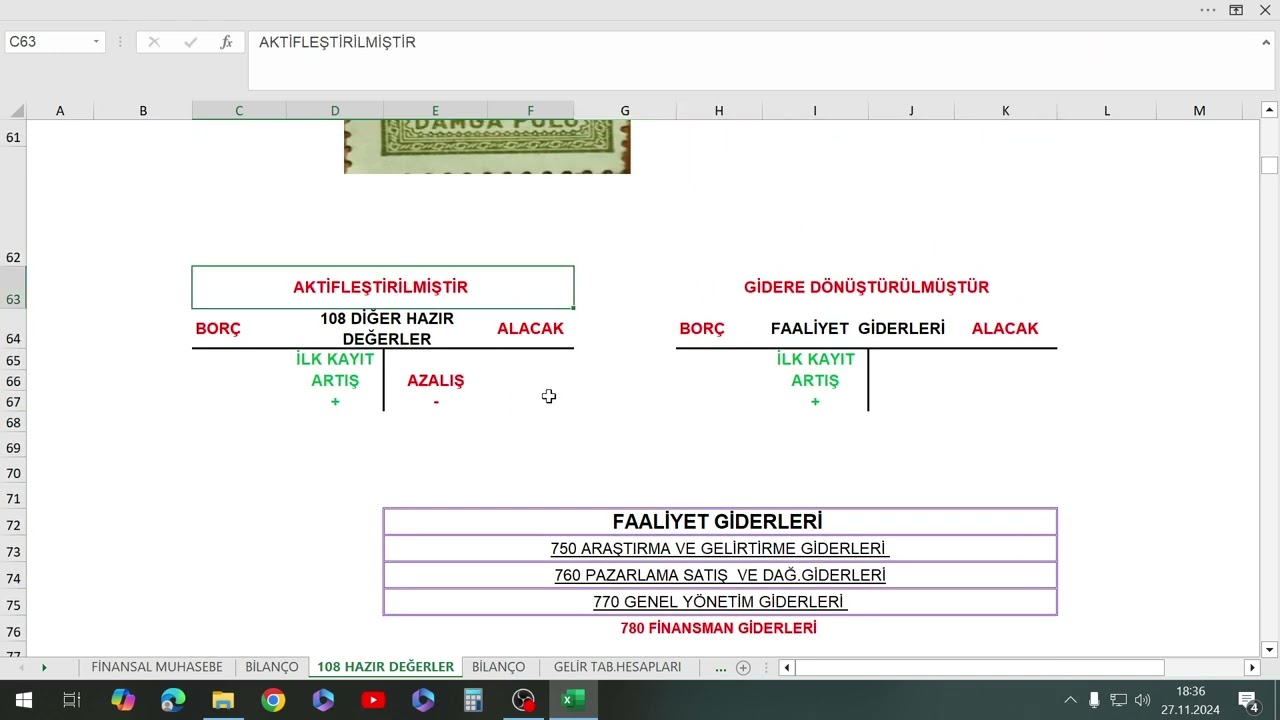Open the taskbar clock showing 18:36
Image resolution: width=1280 pixels, height=720 pixels.
(1190, 700)
